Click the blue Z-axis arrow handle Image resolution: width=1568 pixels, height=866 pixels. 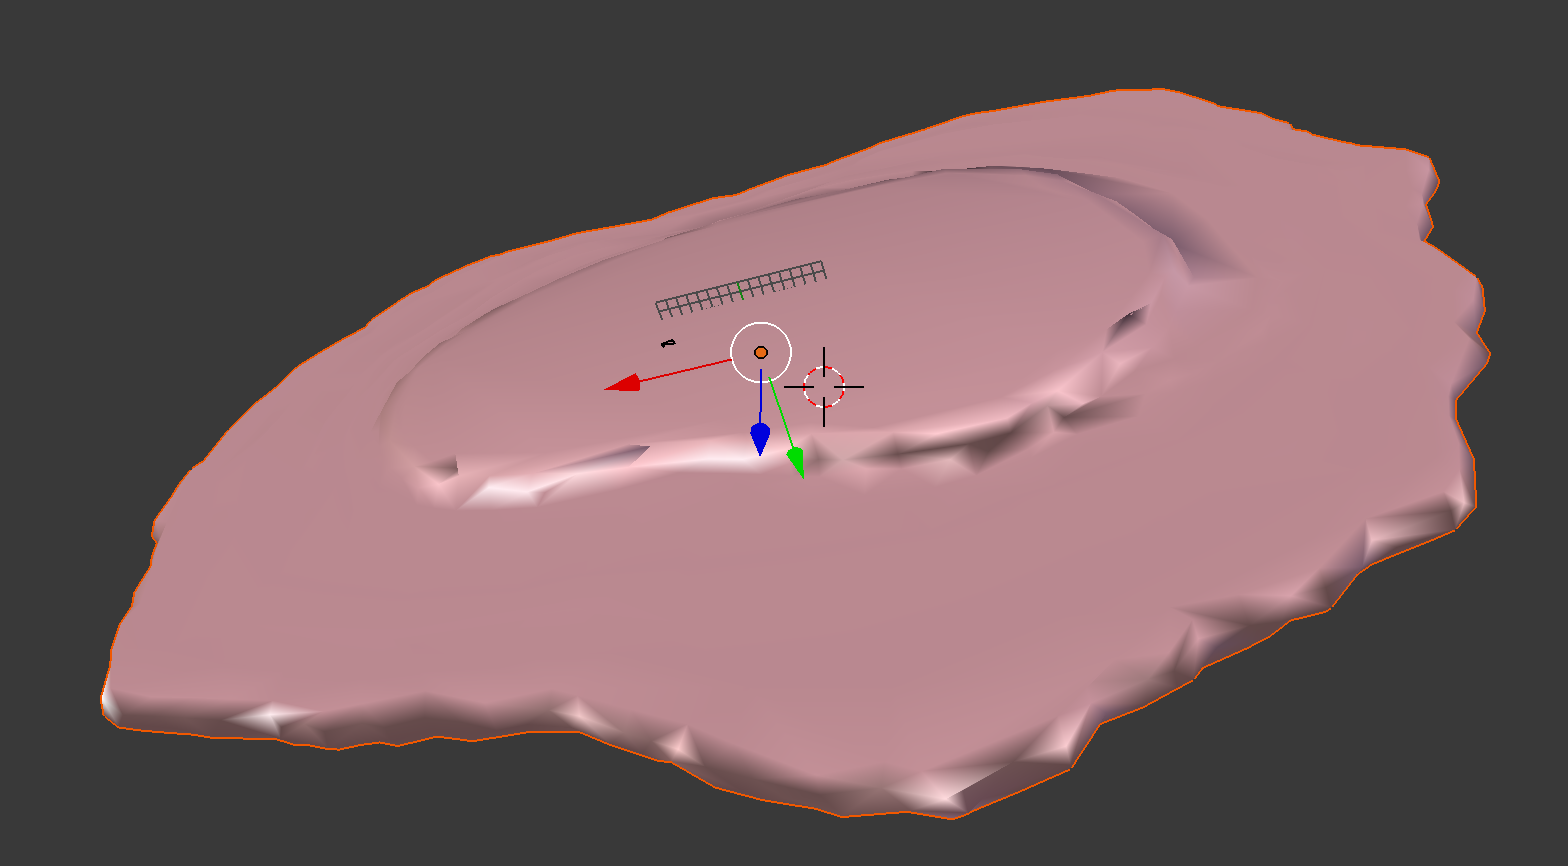pyautogui.click(x=760, y=438)
